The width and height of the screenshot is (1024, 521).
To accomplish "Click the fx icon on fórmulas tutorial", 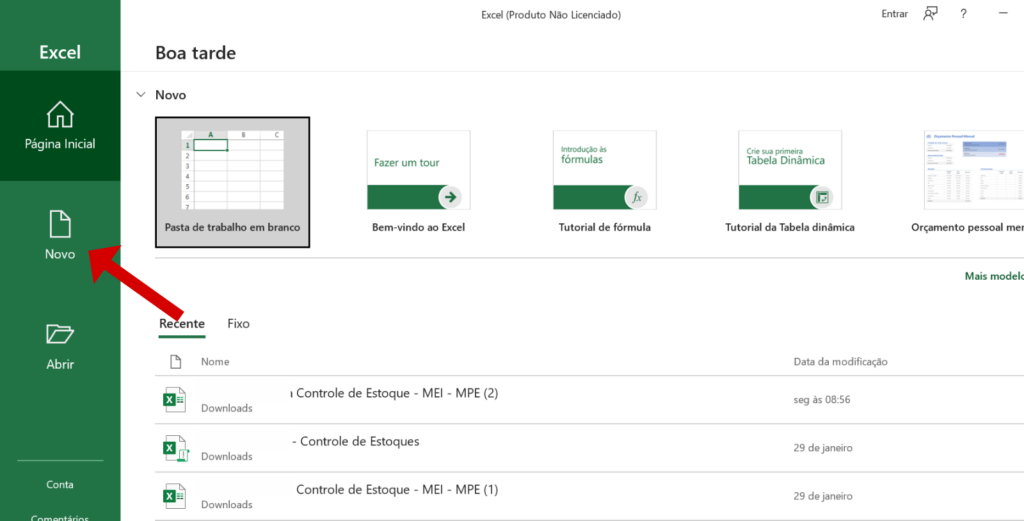I will [x=637, y=197].
